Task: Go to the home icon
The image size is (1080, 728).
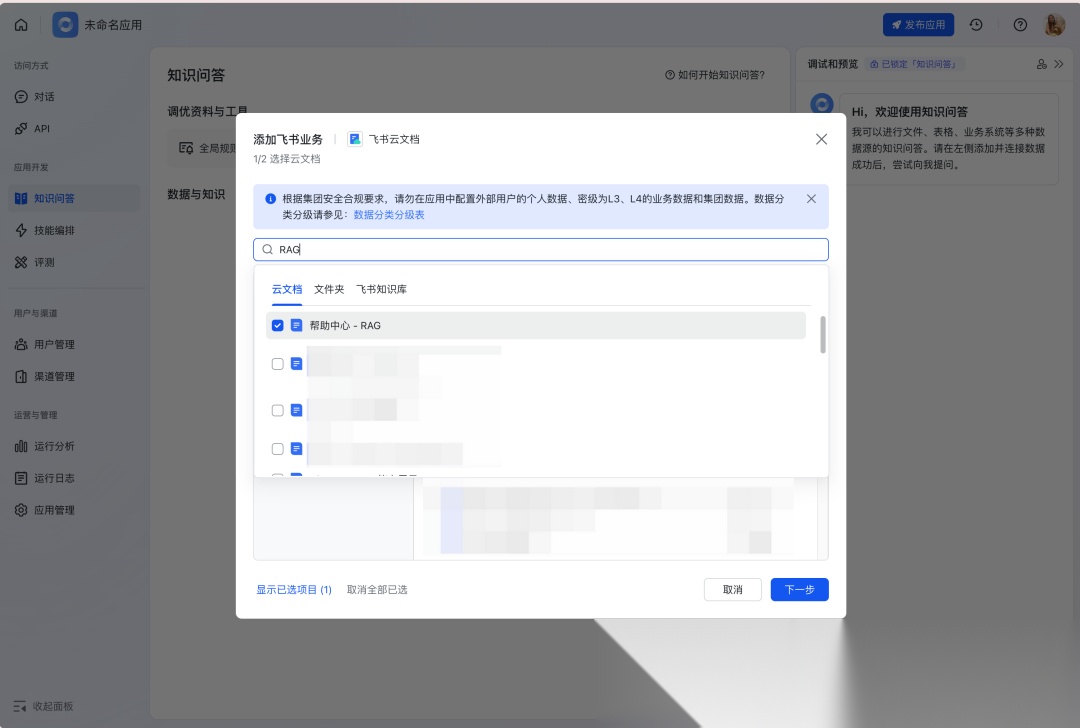Action: 21,25
